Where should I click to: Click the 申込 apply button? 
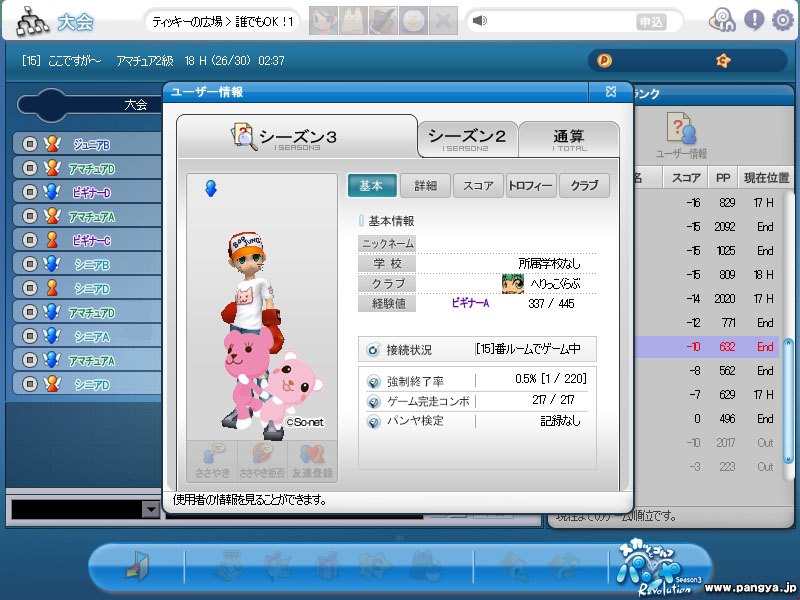point(652,21)
